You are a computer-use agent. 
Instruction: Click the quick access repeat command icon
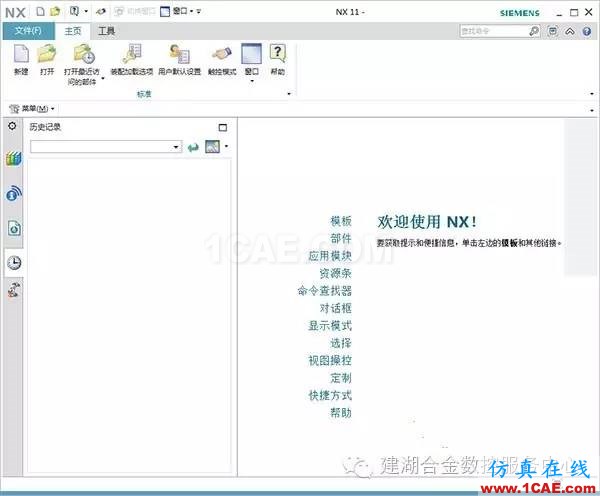(74, 11)
